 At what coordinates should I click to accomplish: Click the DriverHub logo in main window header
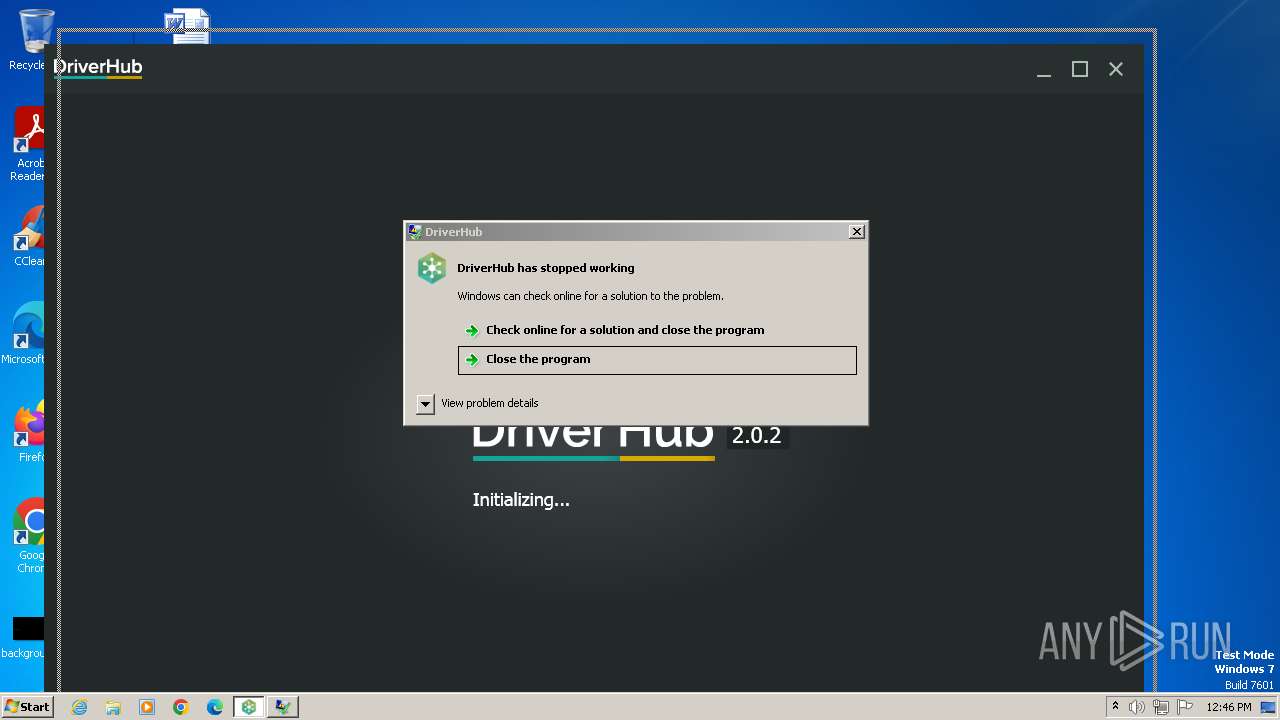click(98, 68)
